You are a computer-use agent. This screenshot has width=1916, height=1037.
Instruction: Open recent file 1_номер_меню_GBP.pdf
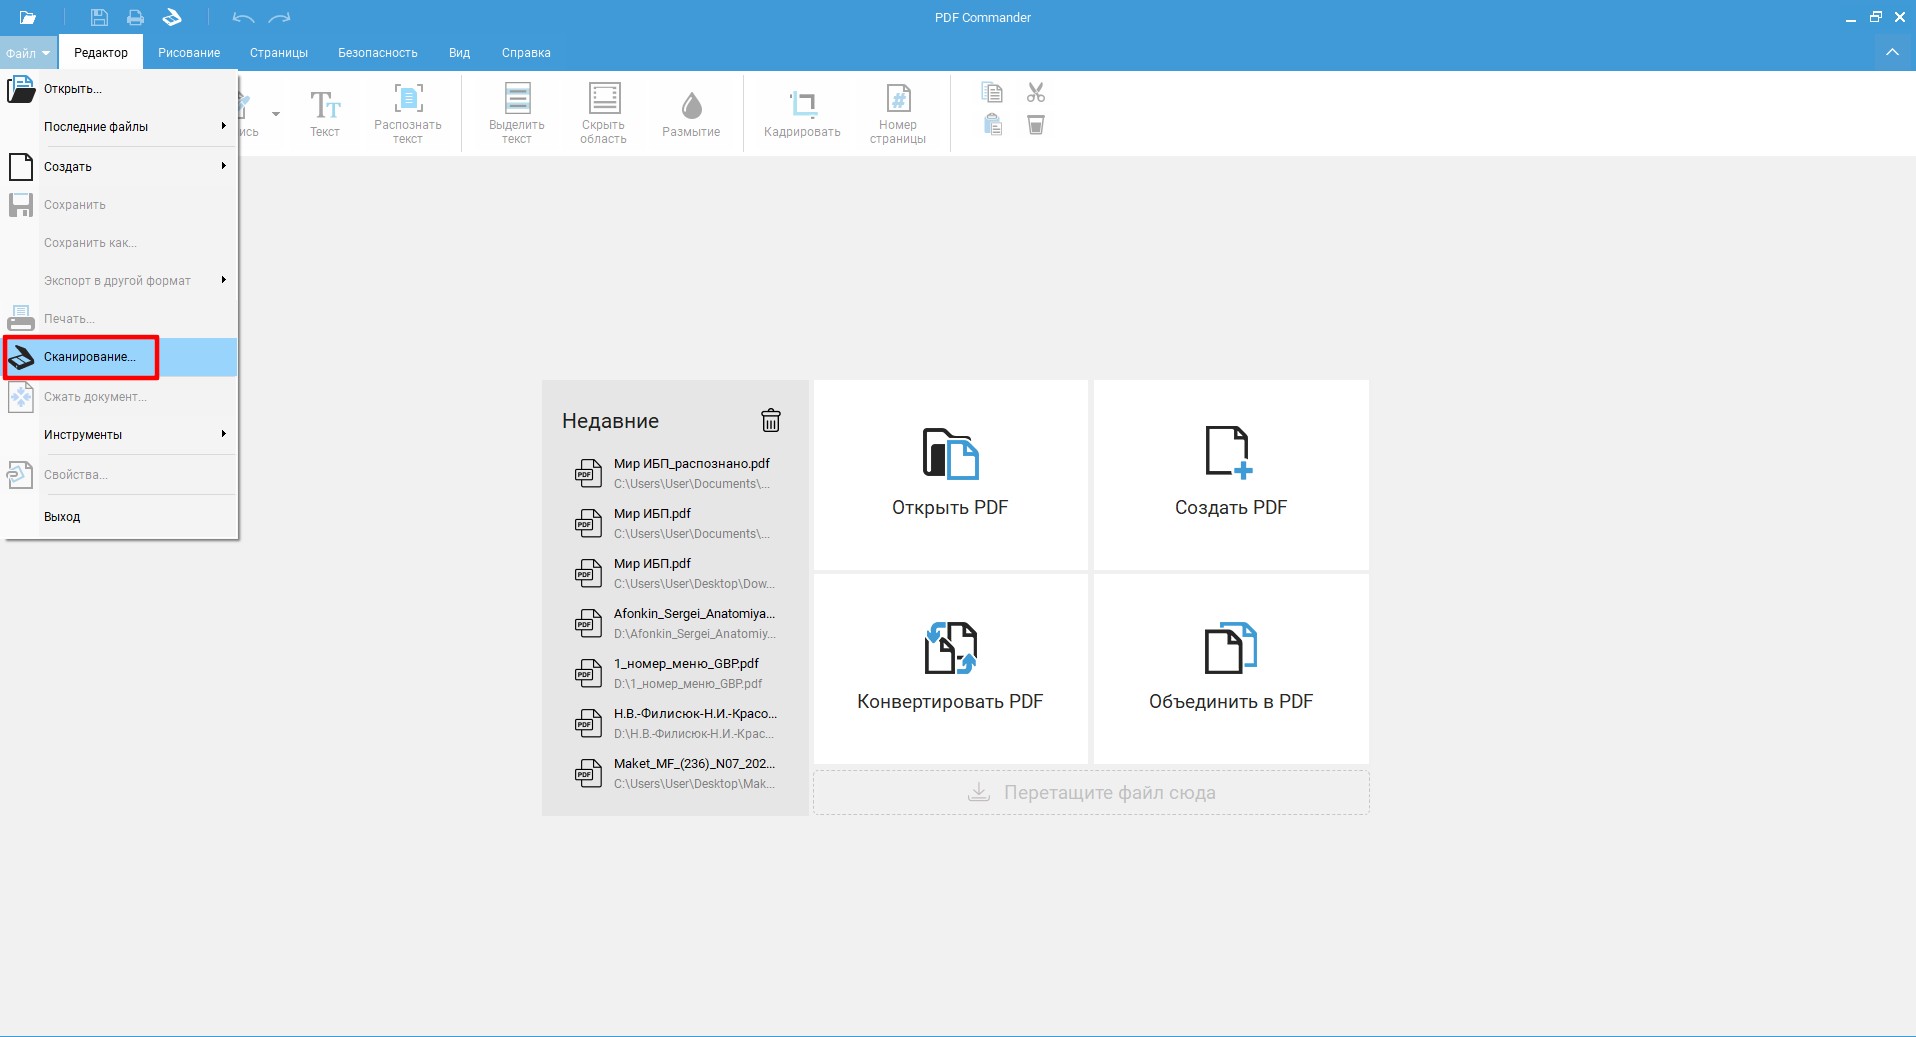675,673
